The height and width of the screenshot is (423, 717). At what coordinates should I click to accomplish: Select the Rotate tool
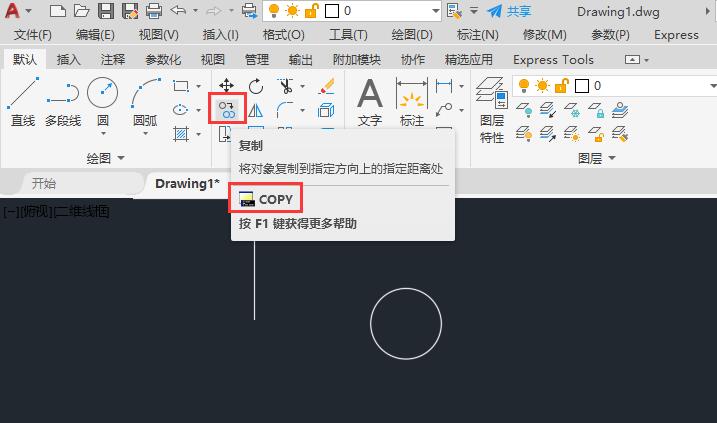(256, 86)
